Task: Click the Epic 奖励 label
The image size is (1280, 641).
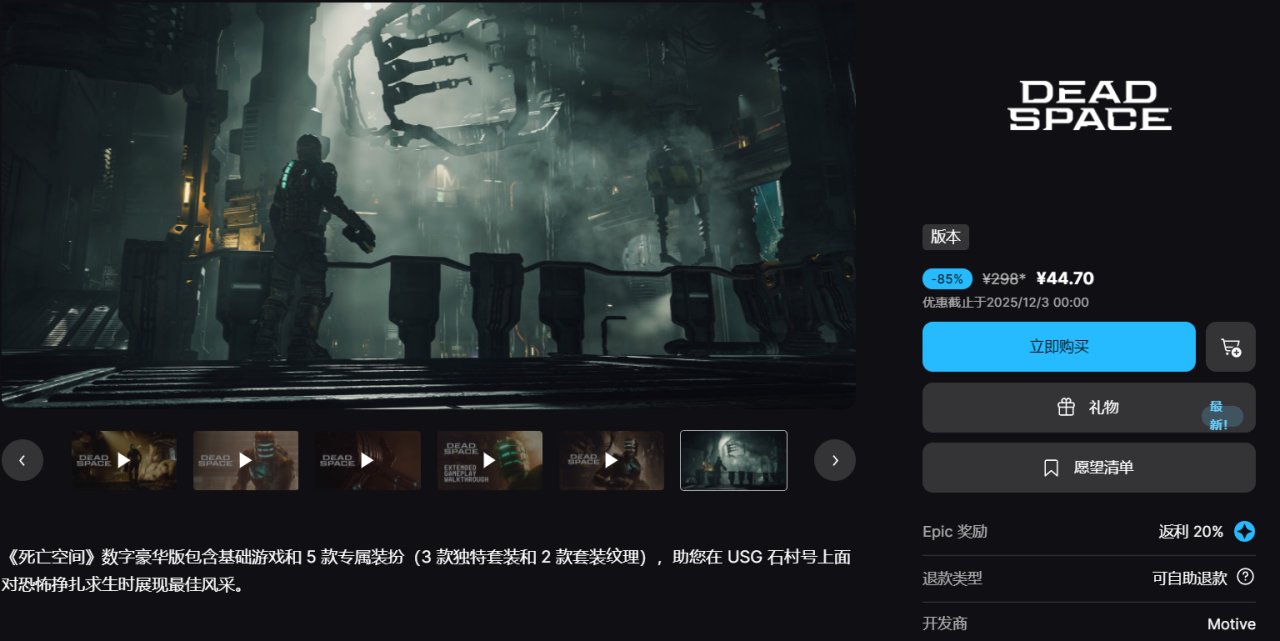Action: click(x=954, y=532)
